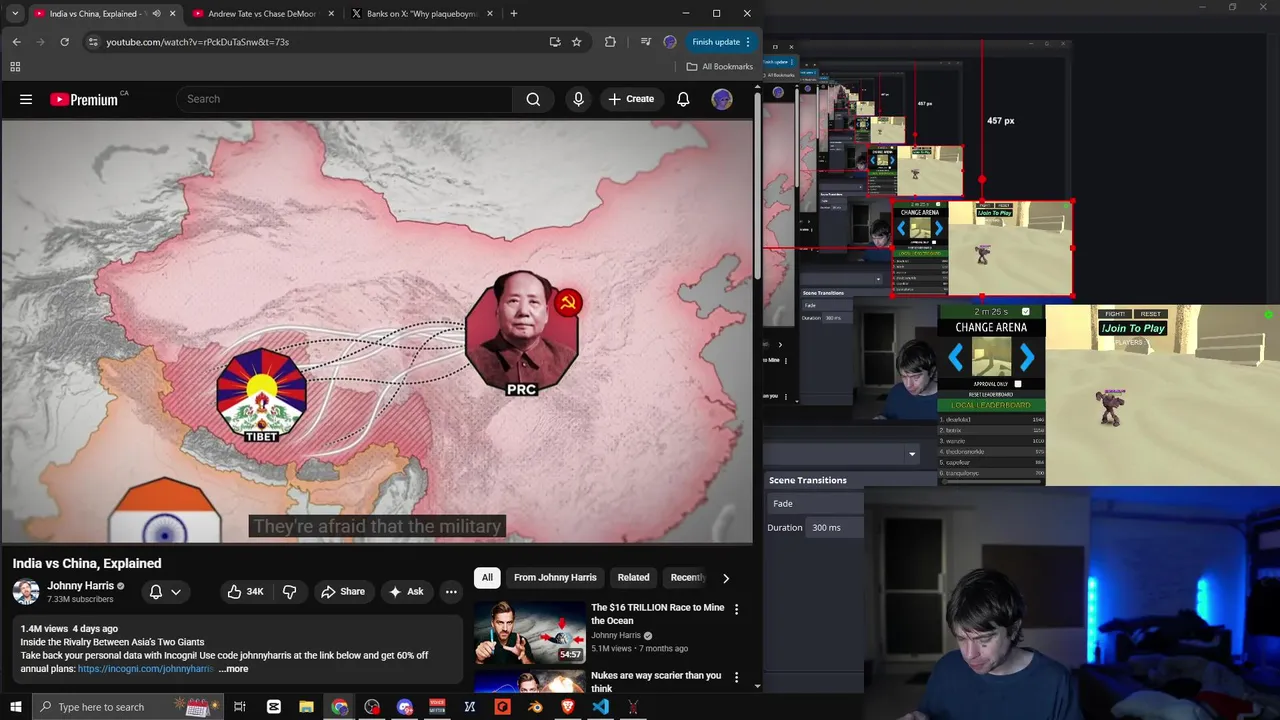Start voice search with microphone icon
The height and width of the screenshot is (720, 1280).
click(578, 99)
